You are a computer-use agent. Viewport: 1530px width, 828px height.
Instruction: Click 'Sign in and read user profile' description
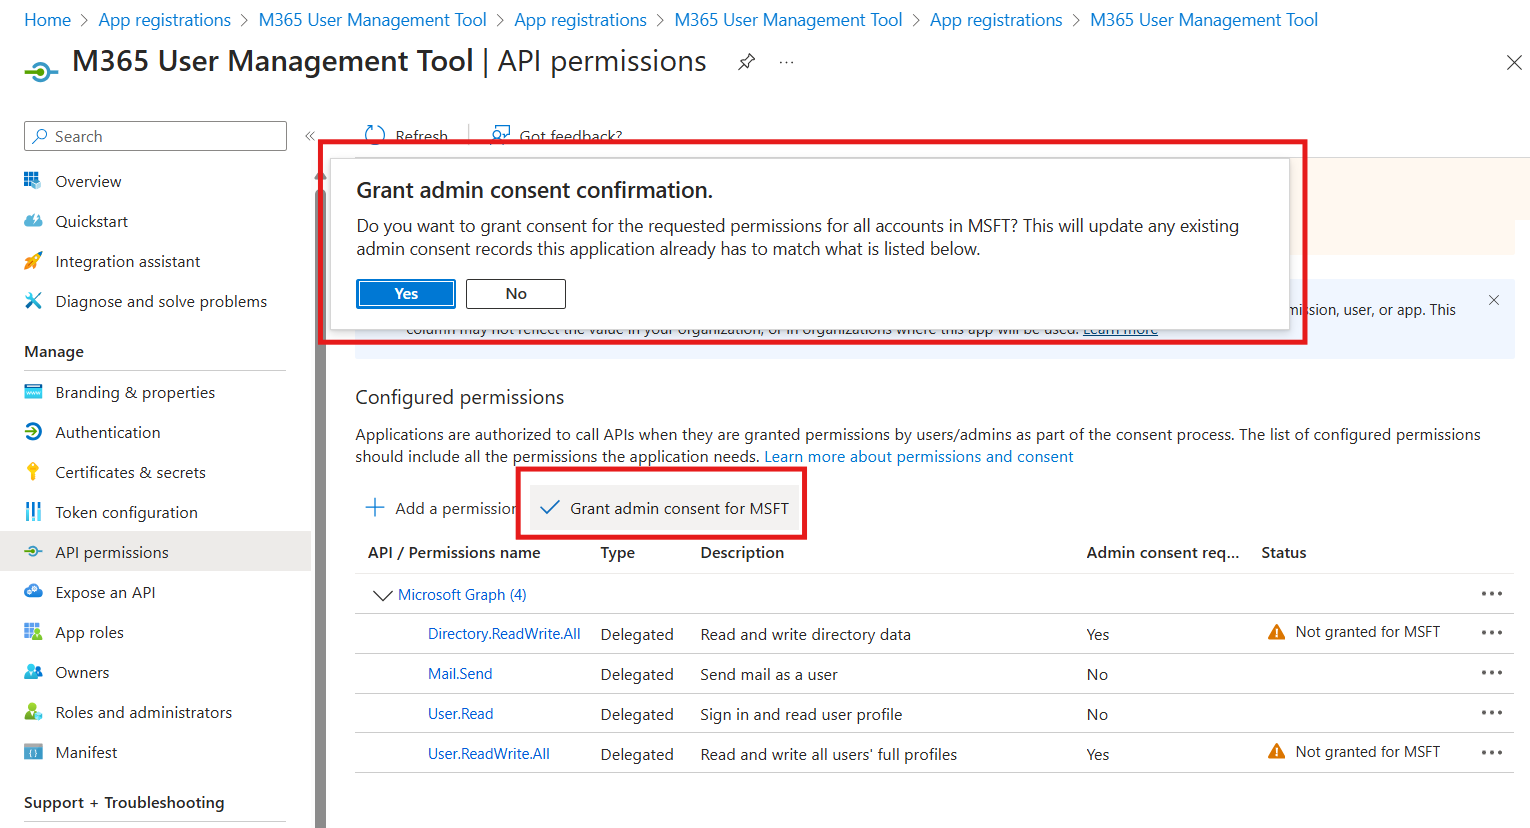point(801,715)
